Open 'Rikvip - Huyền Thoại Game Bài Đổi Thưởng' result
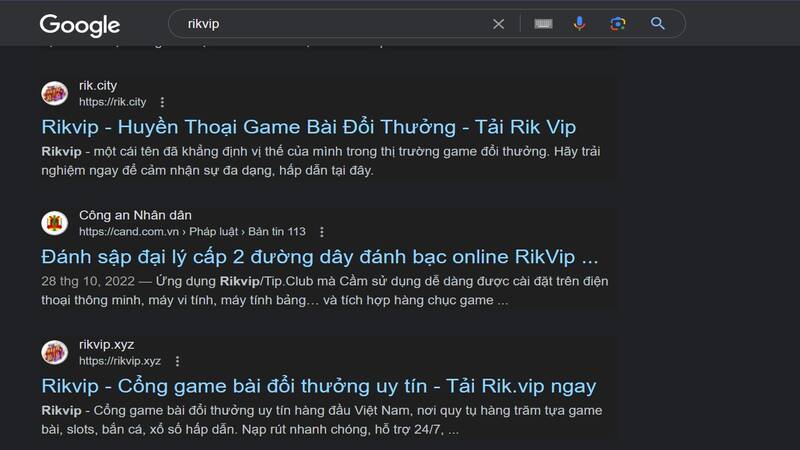800x450 pixels. [308, 127]
